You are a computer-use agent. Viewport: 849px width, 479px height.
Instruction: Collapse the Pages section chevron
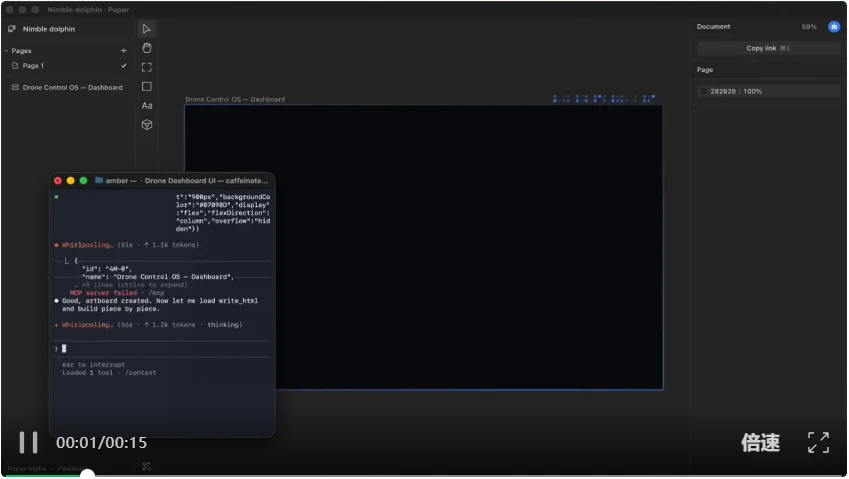pos(6,50)
